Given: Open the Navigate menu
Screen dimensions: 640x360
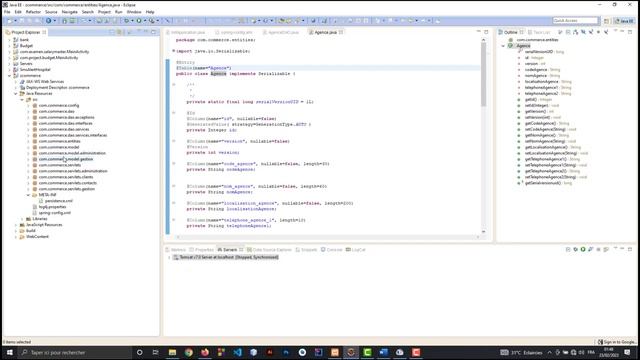Looking at the screenshot, I should point(69,12).
